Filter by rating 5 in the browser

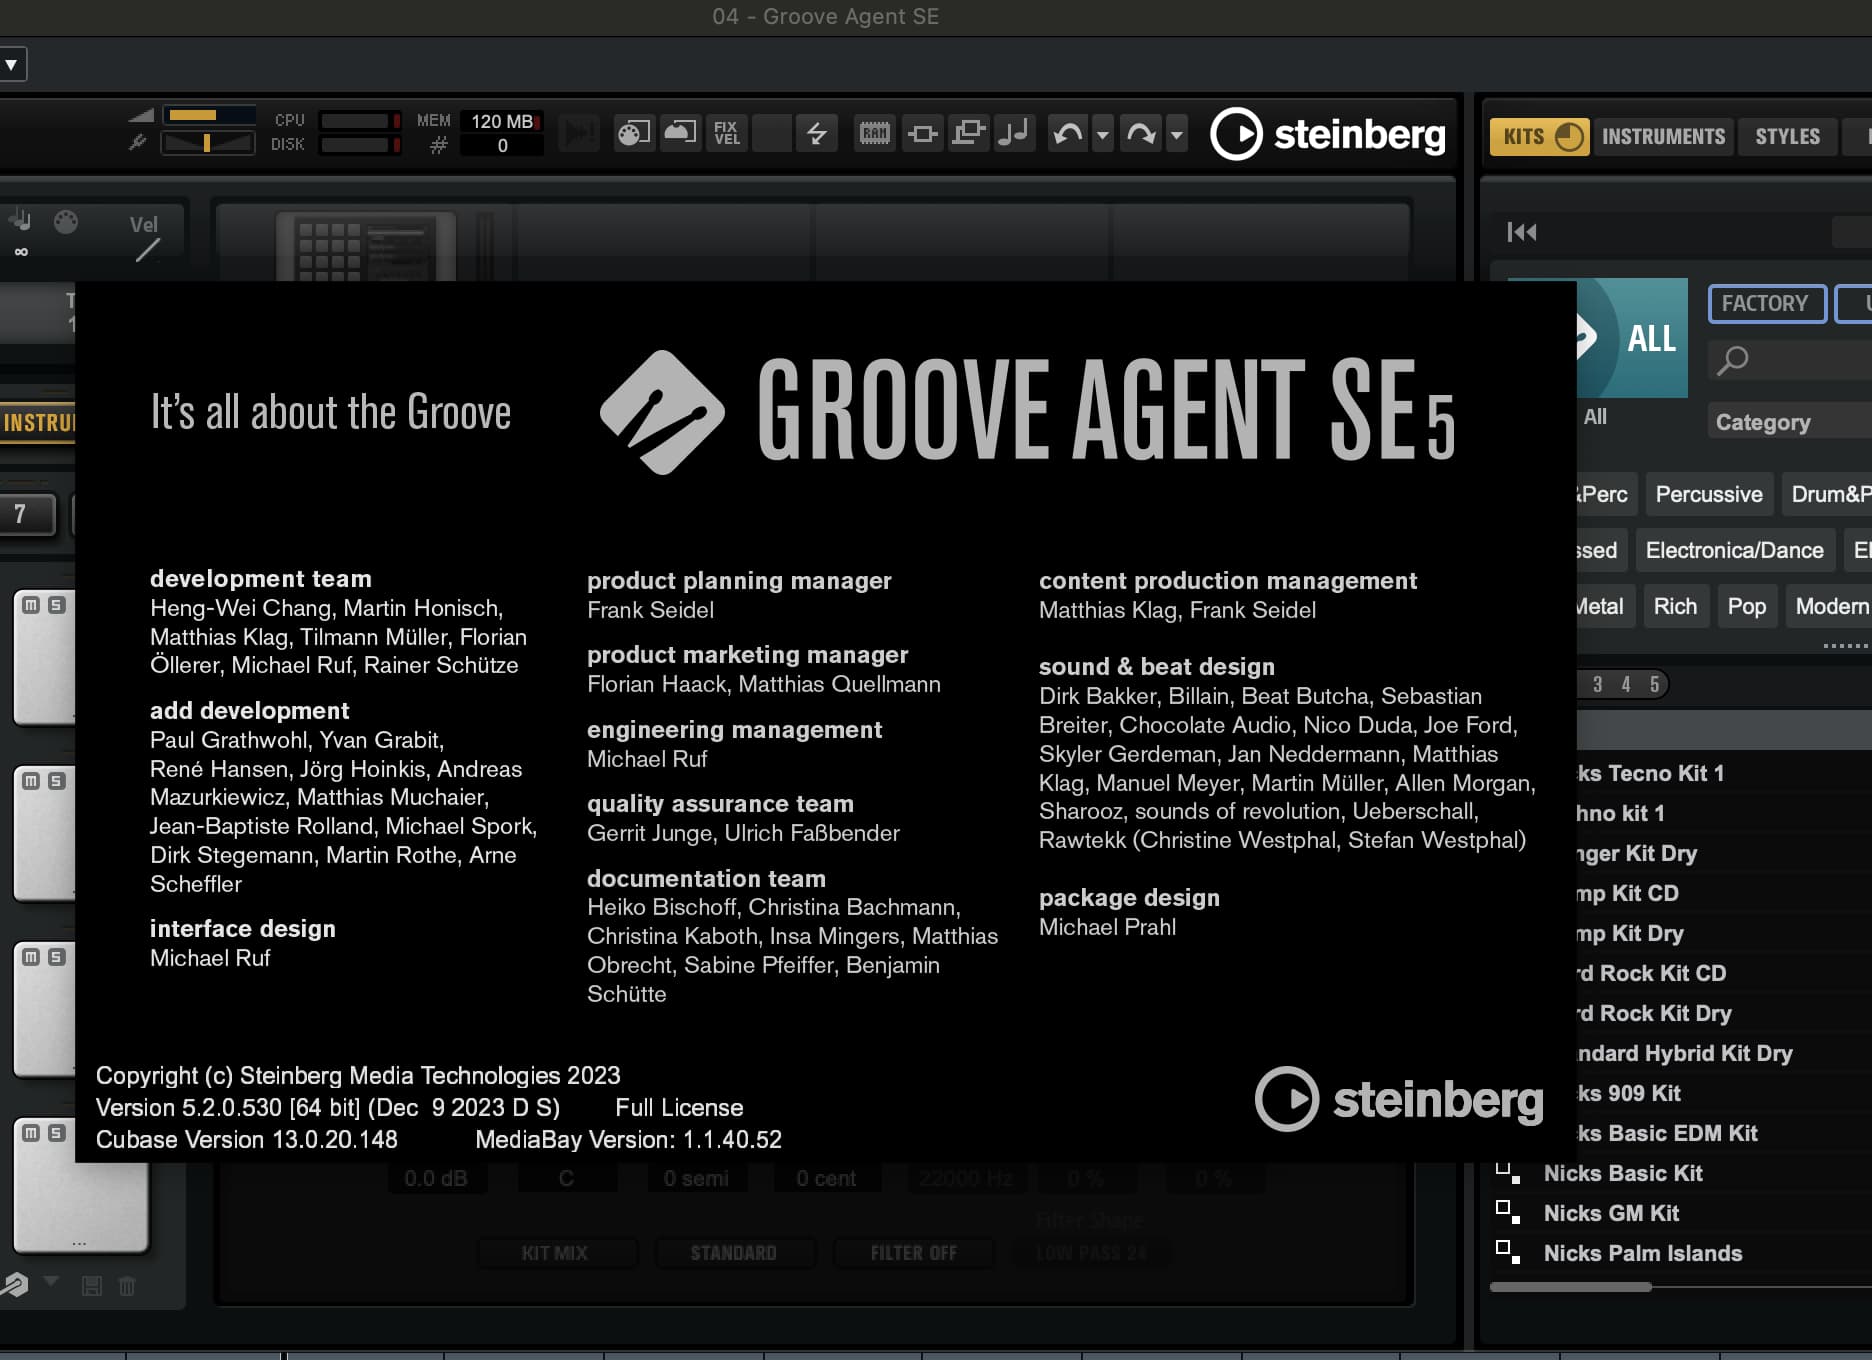1654,684
